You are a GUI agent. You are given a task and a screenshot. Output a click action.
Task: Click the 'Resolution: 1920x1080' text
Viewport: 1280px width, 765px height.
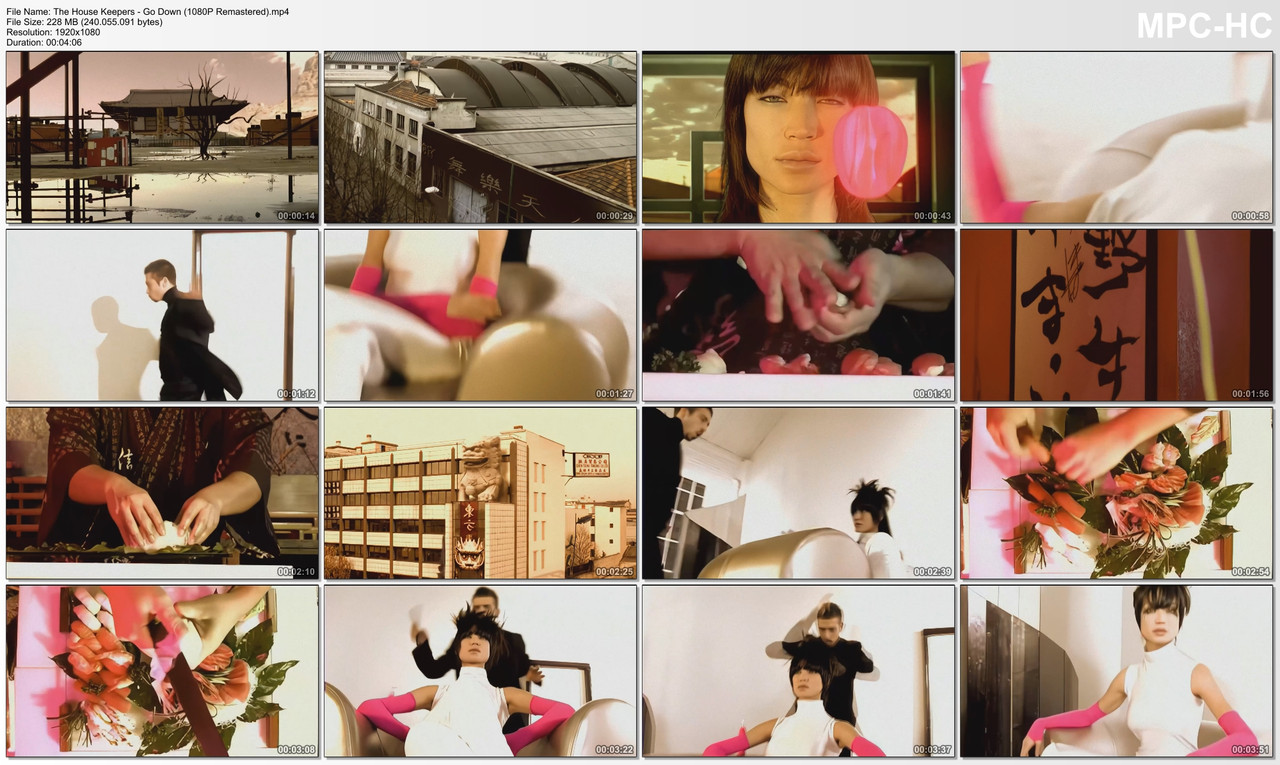coord(53,31)
